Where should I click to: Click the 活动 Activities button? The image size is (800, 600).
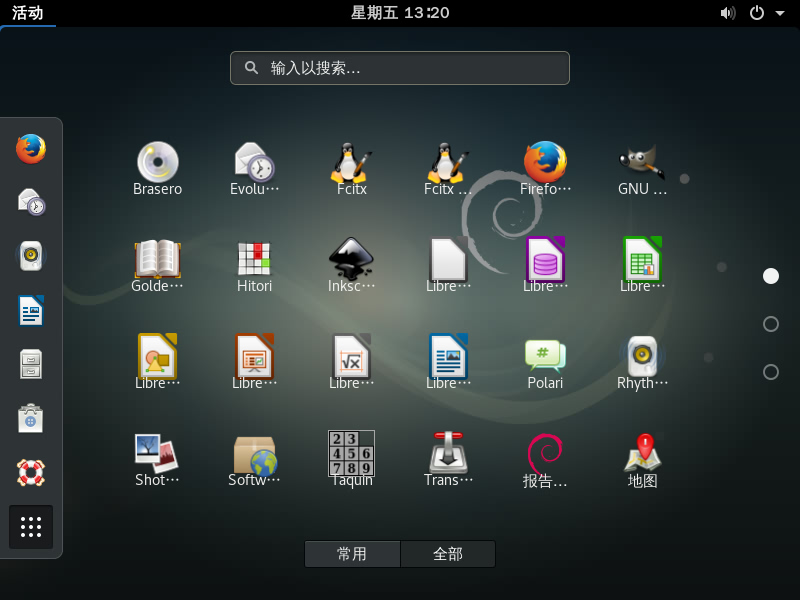28,13
